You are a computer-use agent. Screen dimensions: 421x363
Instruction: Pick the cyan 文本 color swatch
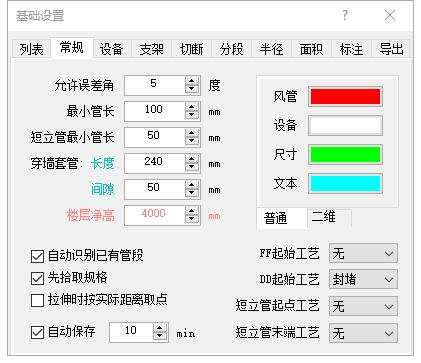[x=345, y=184]
